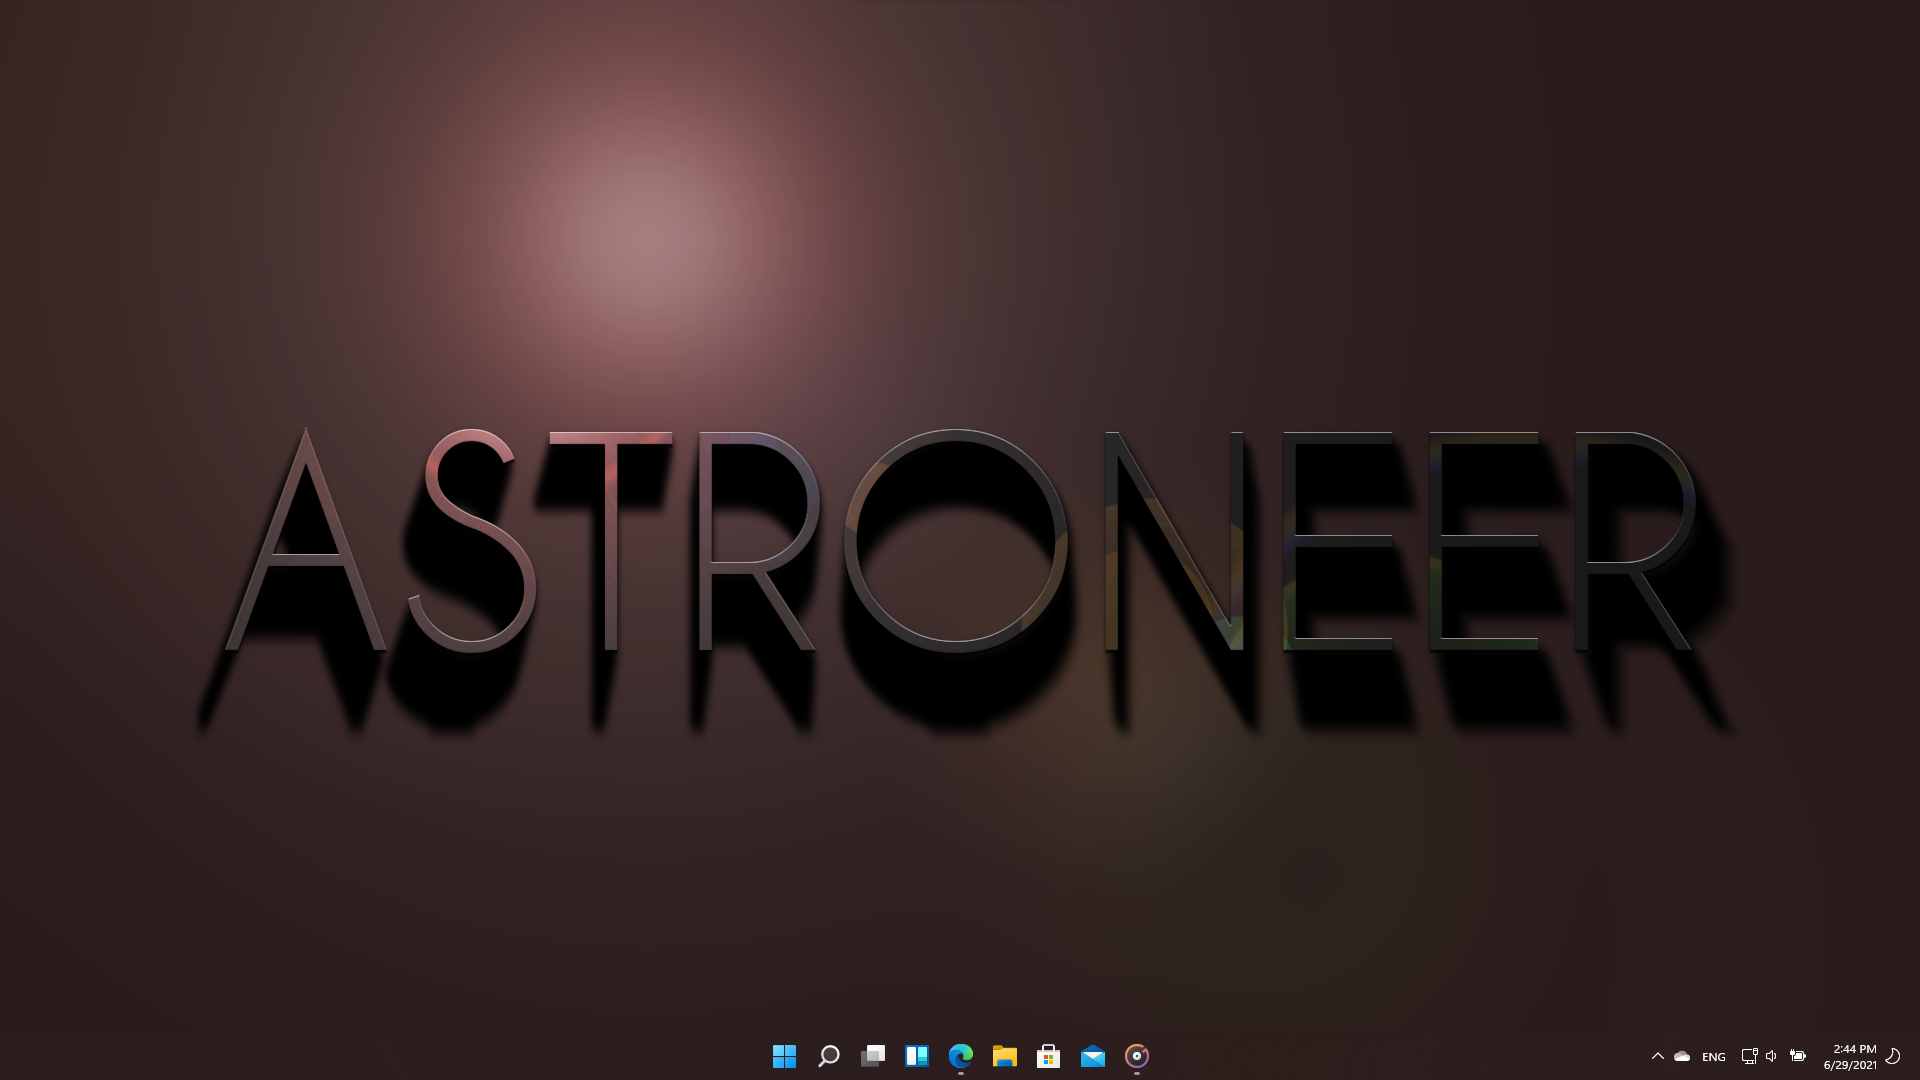Screen dimensions: 1920x1080
Task: Check battery charging status icon
Action: pos(1797,1056)
